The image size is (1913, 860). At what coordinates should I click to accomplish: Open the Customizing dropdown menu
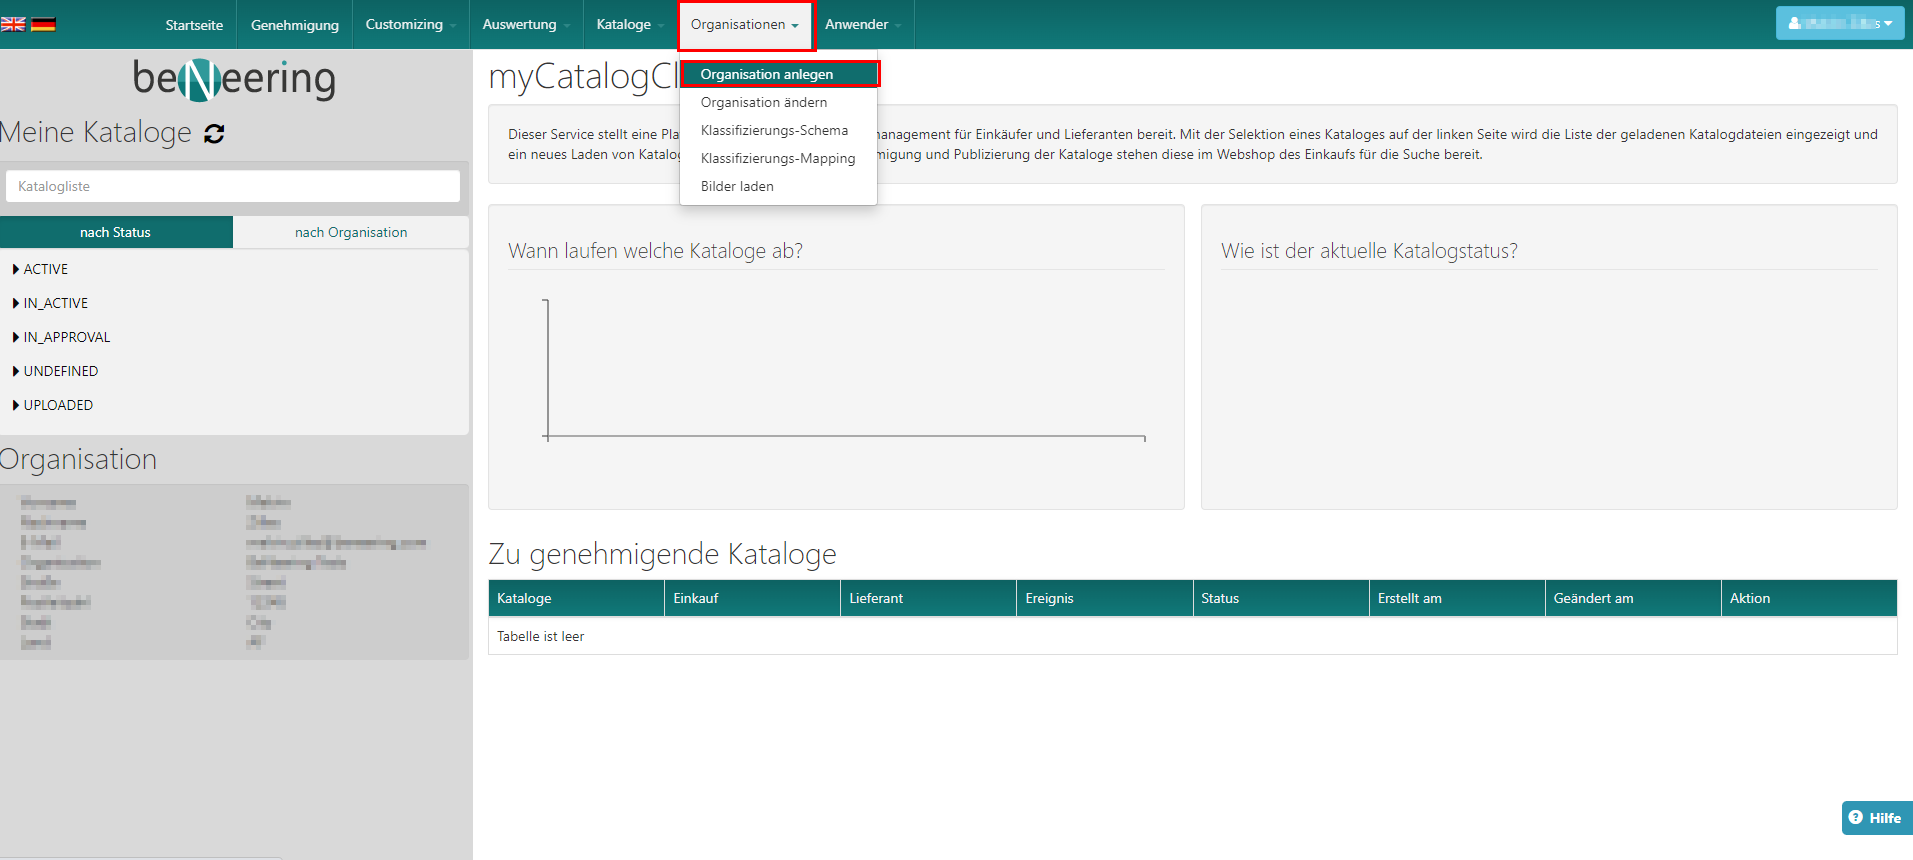click(x=410, y=24)
